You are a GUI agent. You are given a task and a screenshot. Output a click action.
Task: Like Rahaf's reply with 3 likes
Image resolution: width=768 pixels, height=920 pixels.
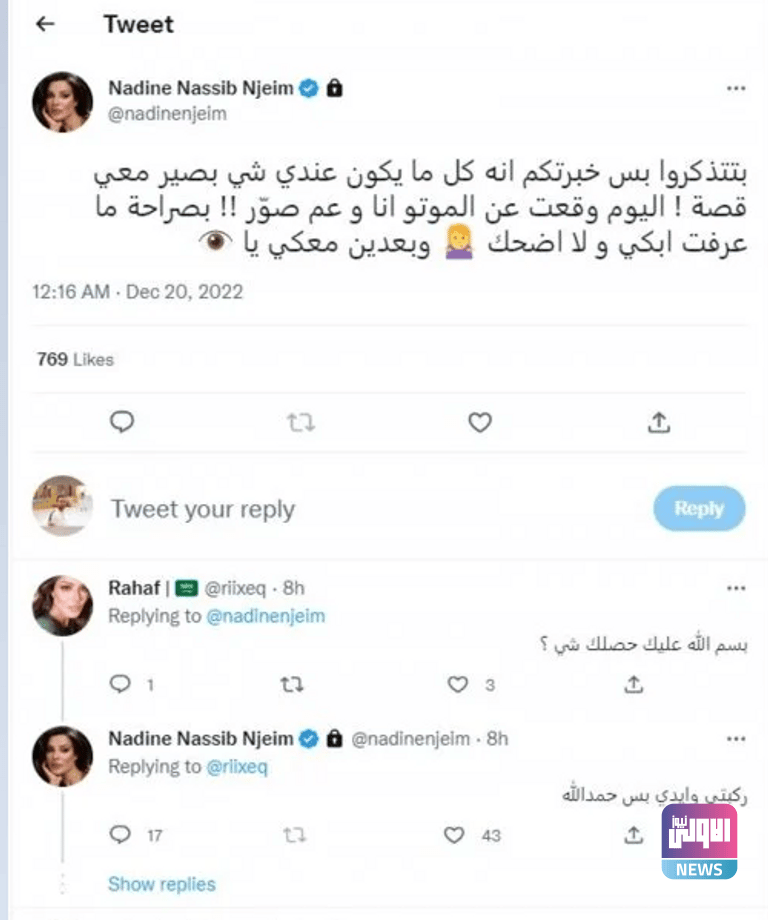(458, 685)
